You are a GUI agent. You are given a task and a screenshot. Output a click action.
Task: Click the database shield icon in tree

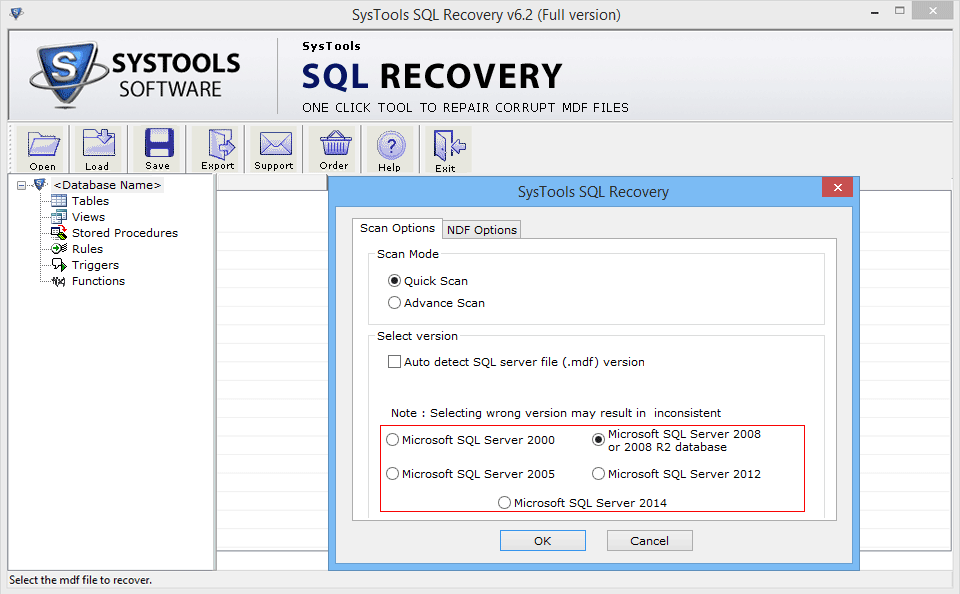(x=40, y=184)
